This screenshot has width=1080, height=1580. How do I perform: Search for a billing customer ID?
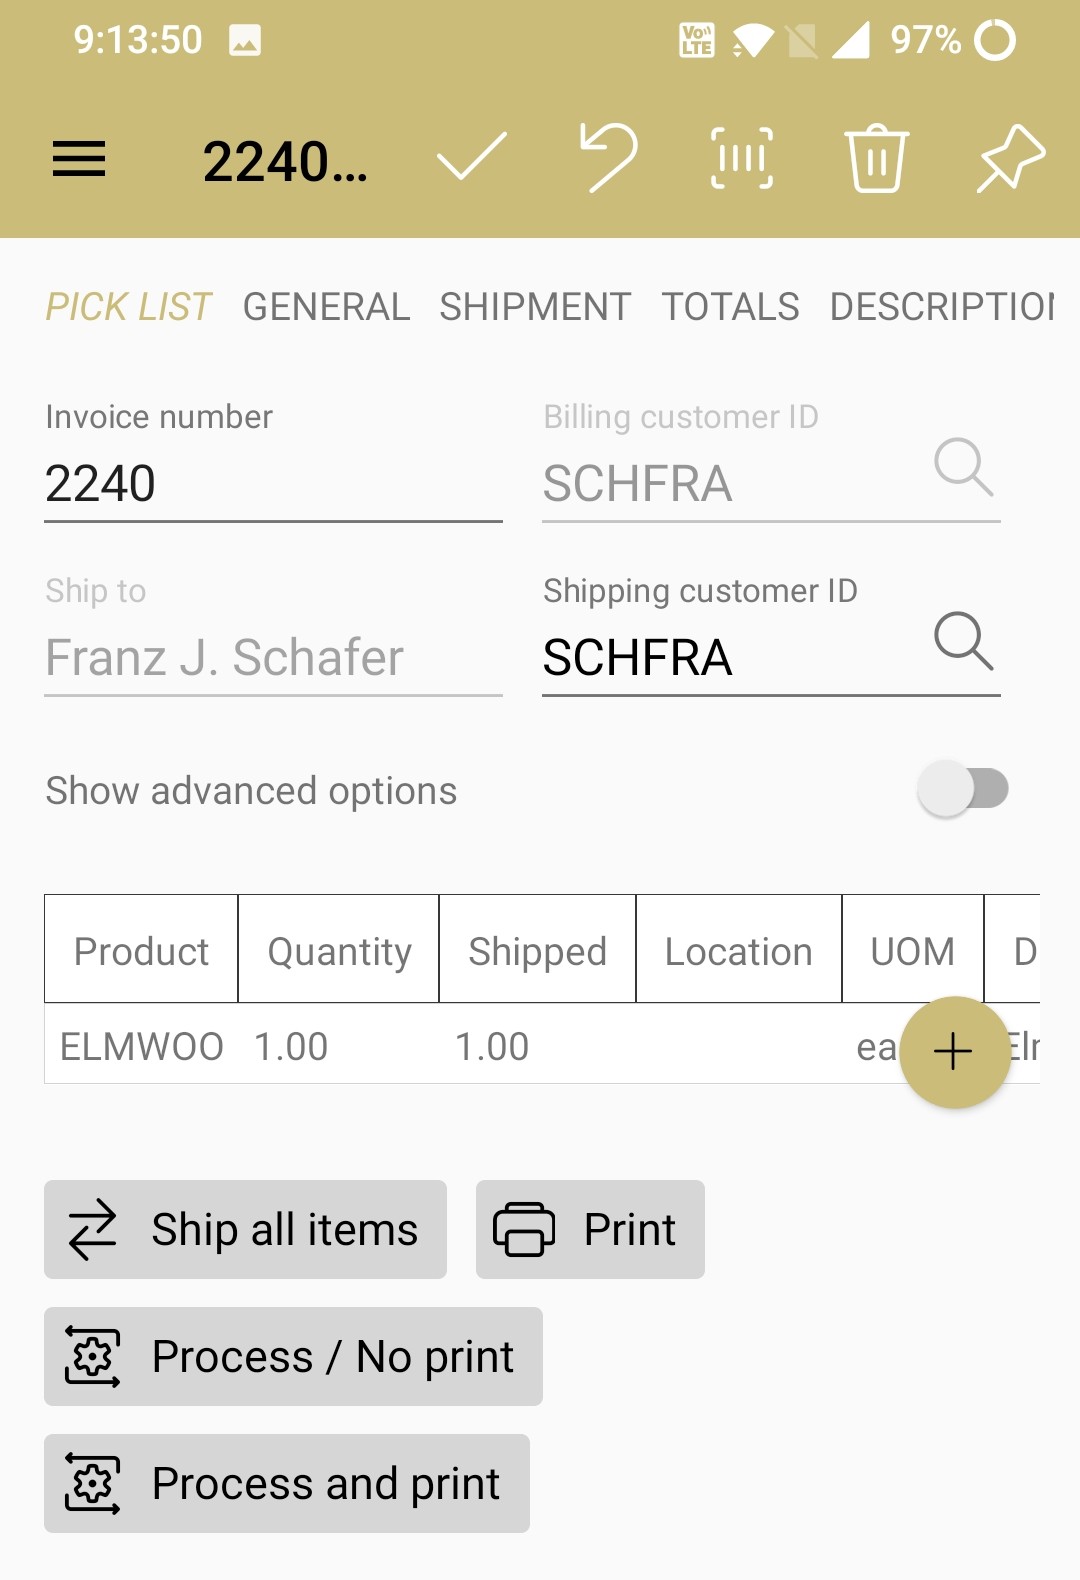coord(963,467)
